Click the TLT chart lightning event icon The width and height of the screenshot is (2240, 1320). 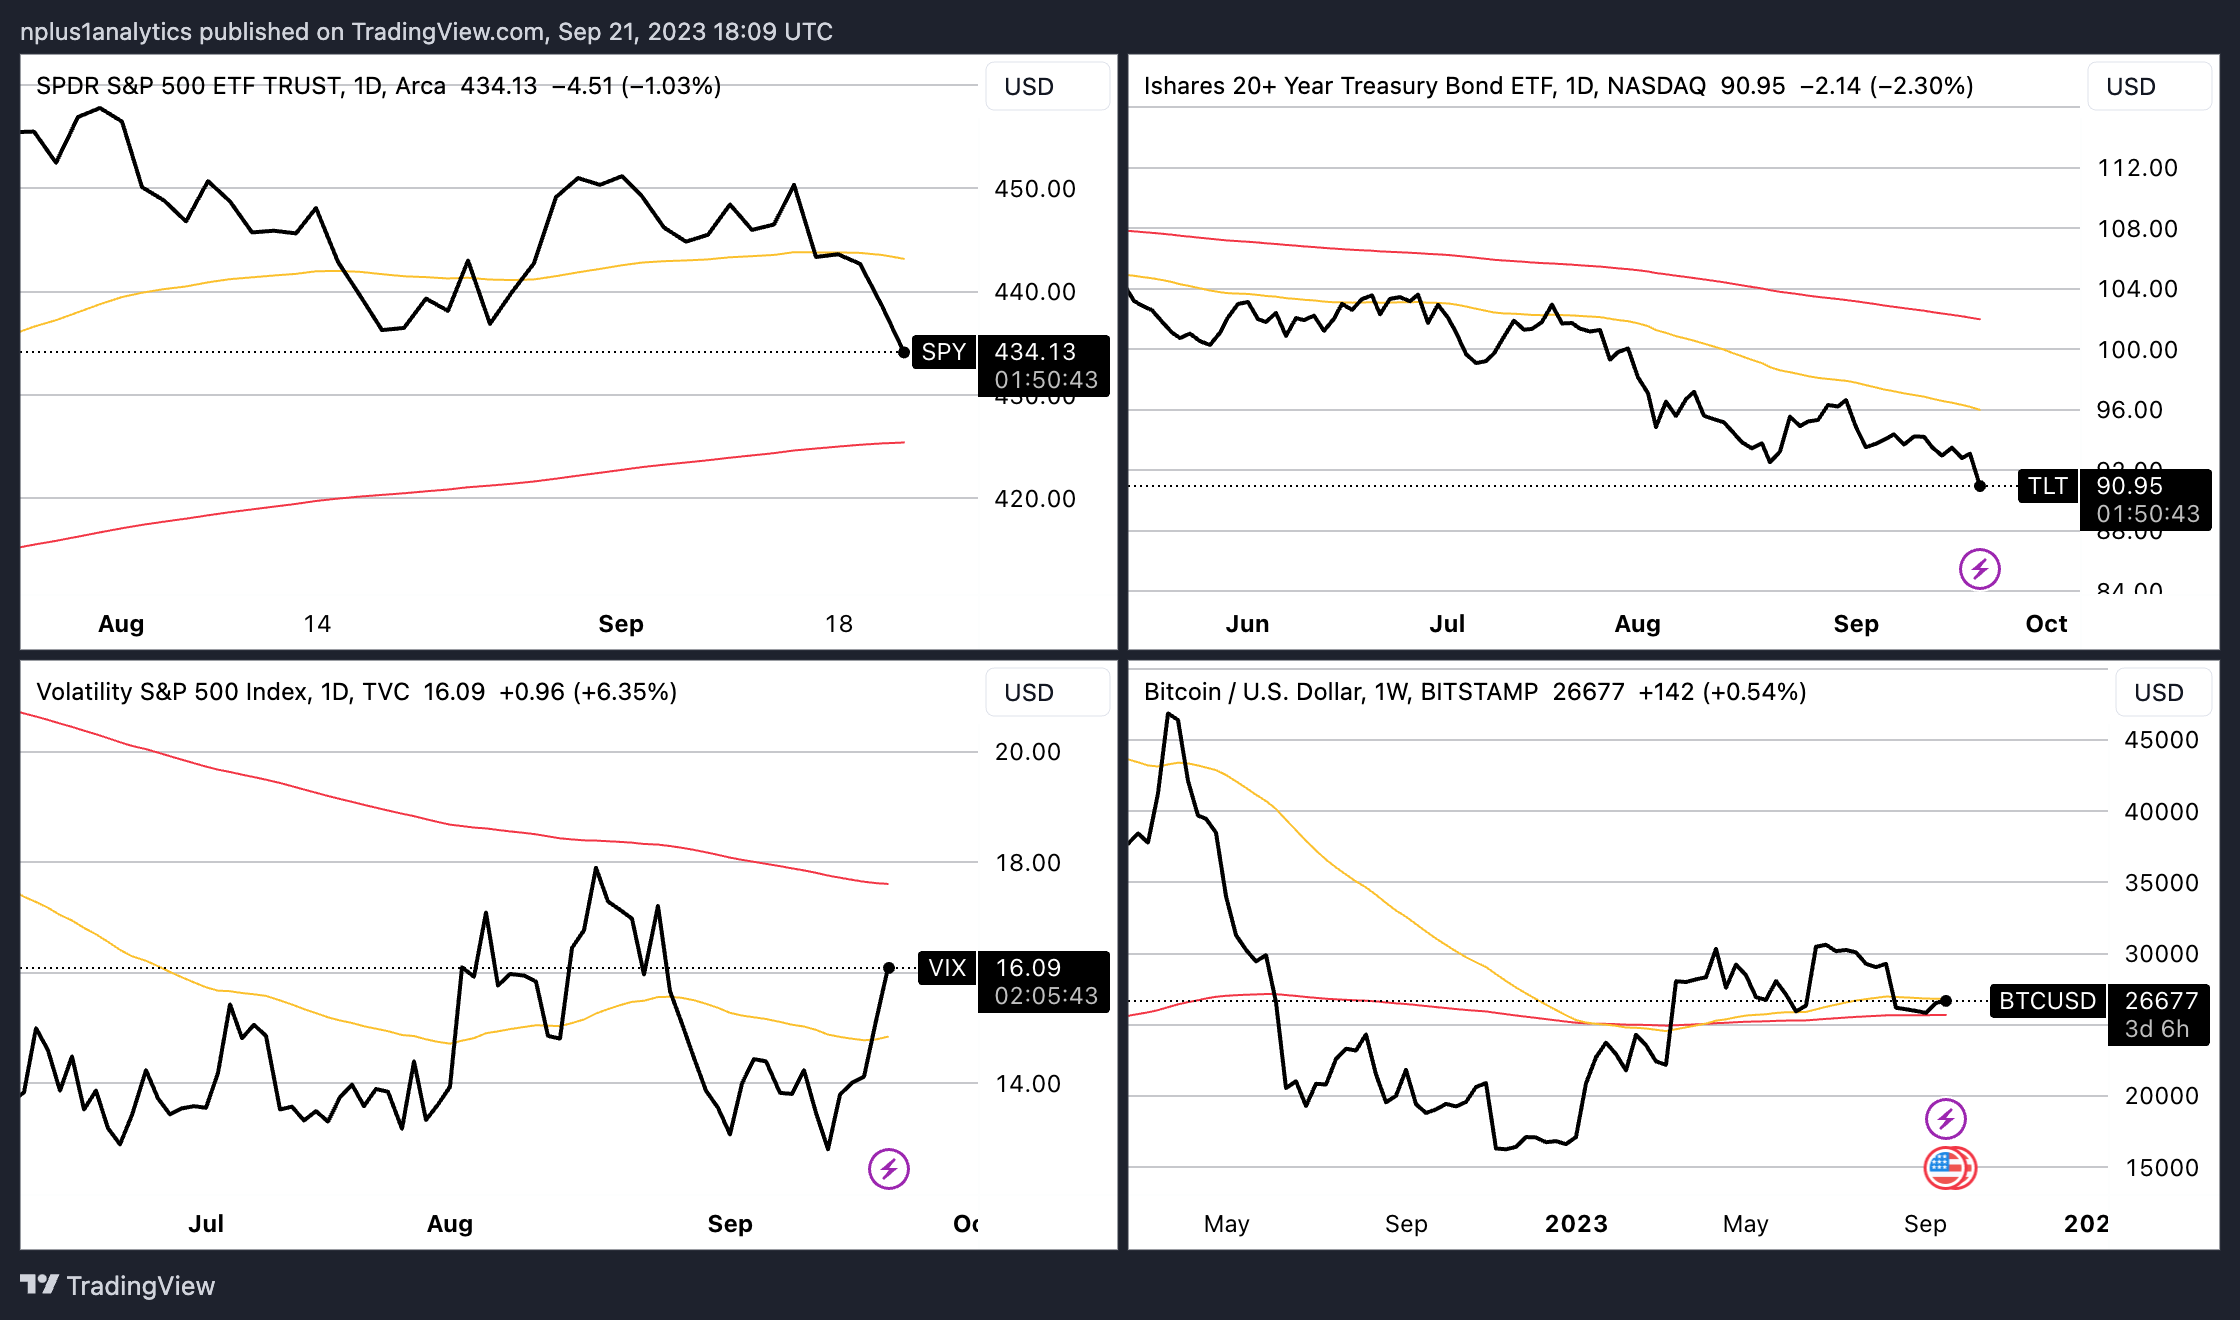click(x=1979, y=569)
